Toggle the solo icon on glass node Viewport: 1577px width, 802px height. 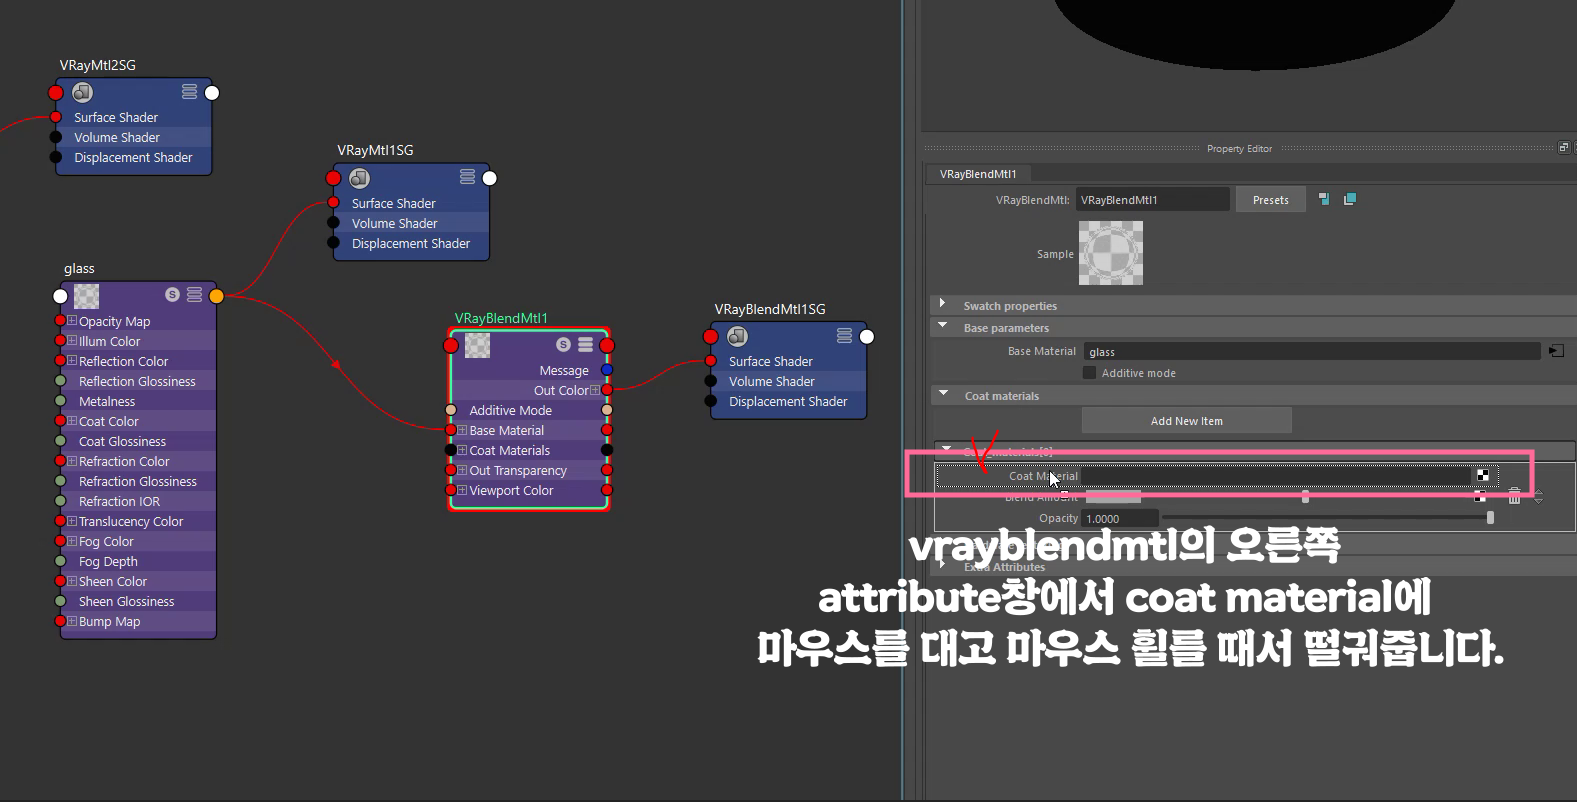(172, 295)
